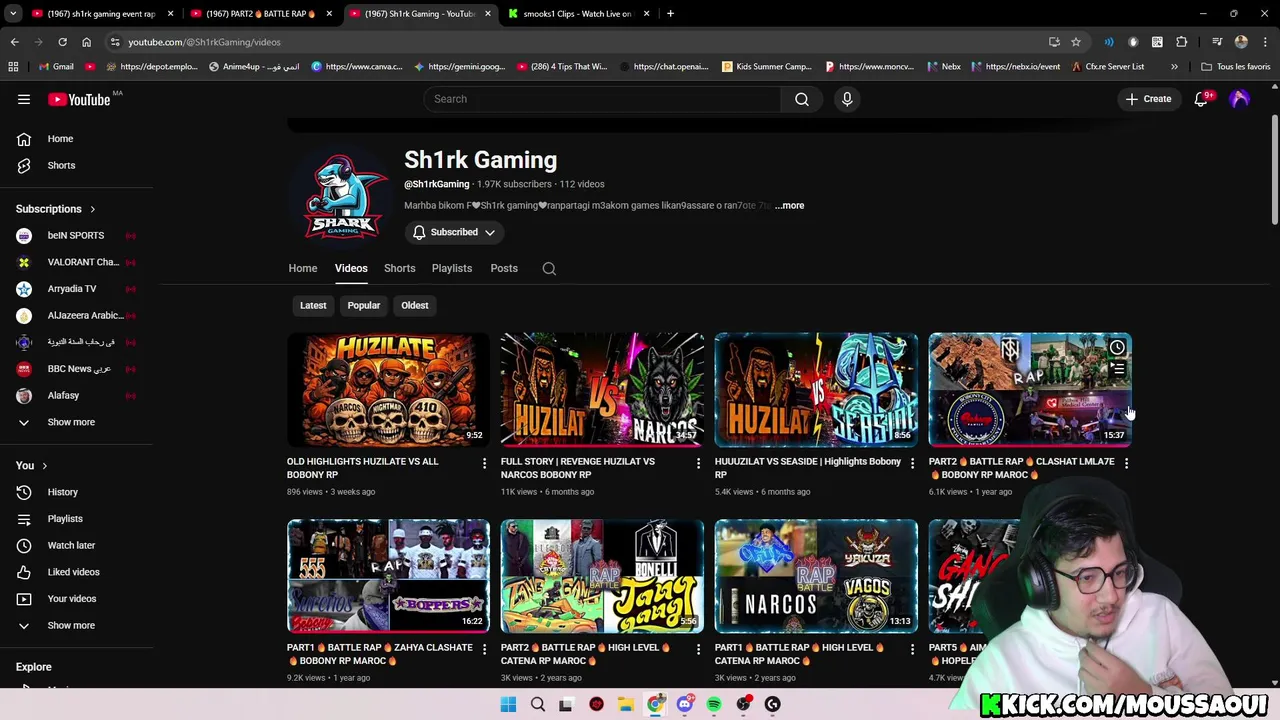The image size is (1280, 720).
Task: Open Watch later in the sidebar
Action: [x=71, y=545]
